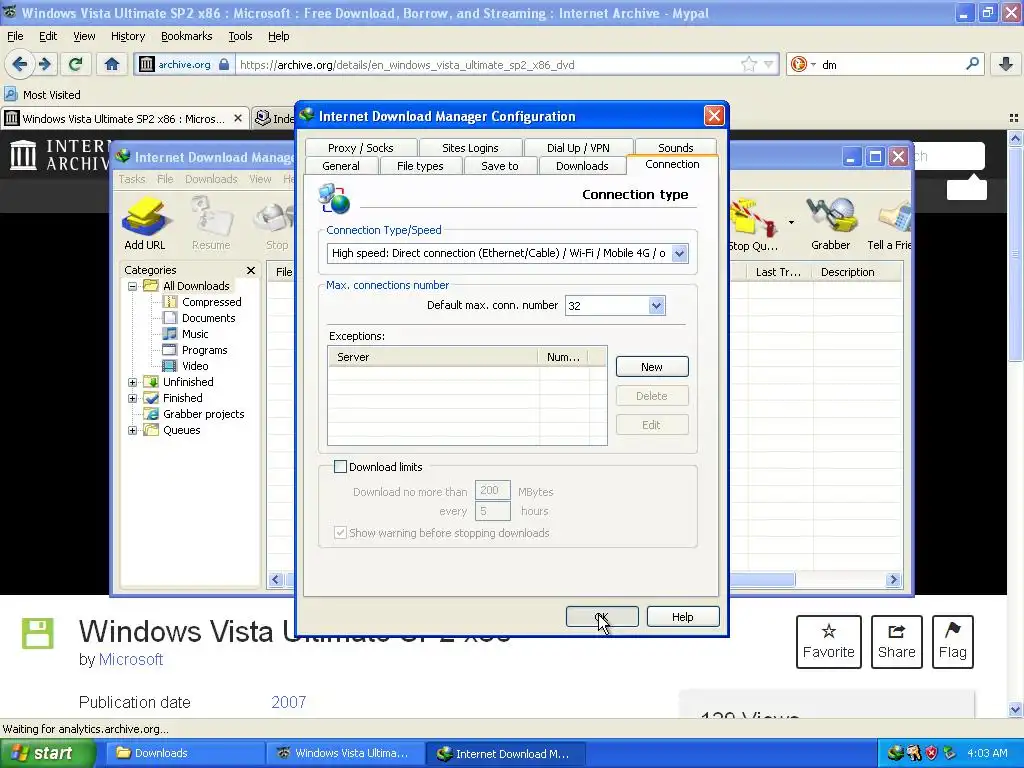Switch to the General tab
The width and height of the screenshot is (1024, 768).
(x=341, y=166)
